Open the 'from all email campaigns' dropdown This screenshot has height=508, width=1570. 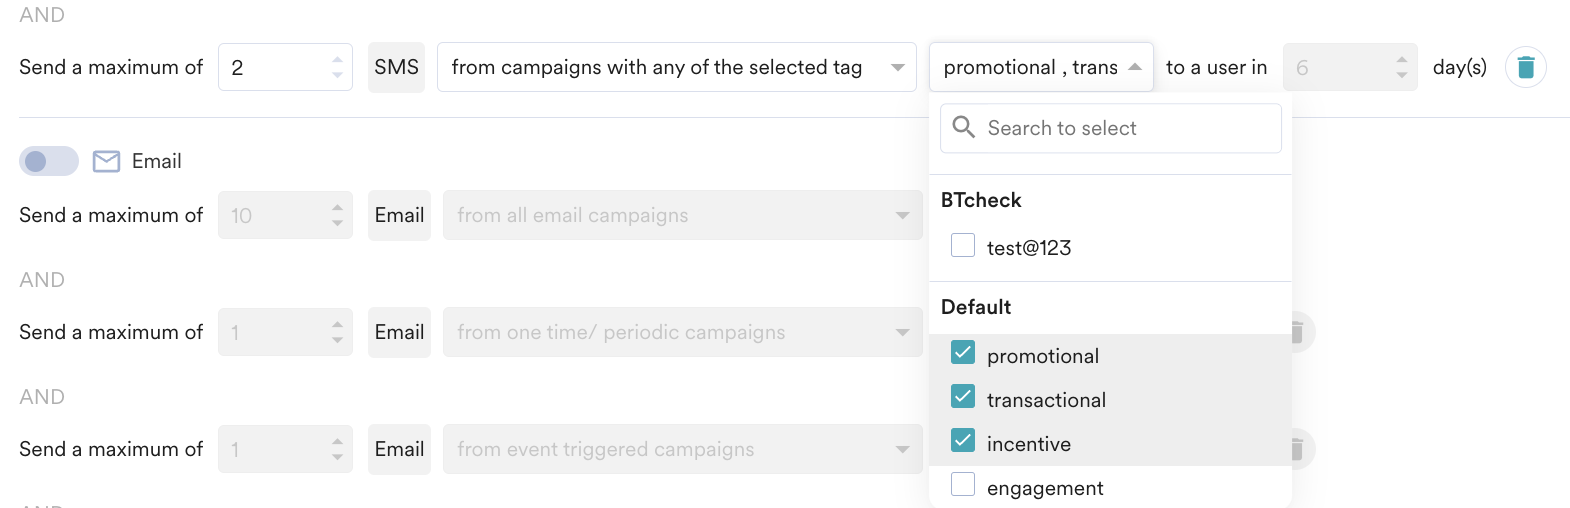coord(682,215)
